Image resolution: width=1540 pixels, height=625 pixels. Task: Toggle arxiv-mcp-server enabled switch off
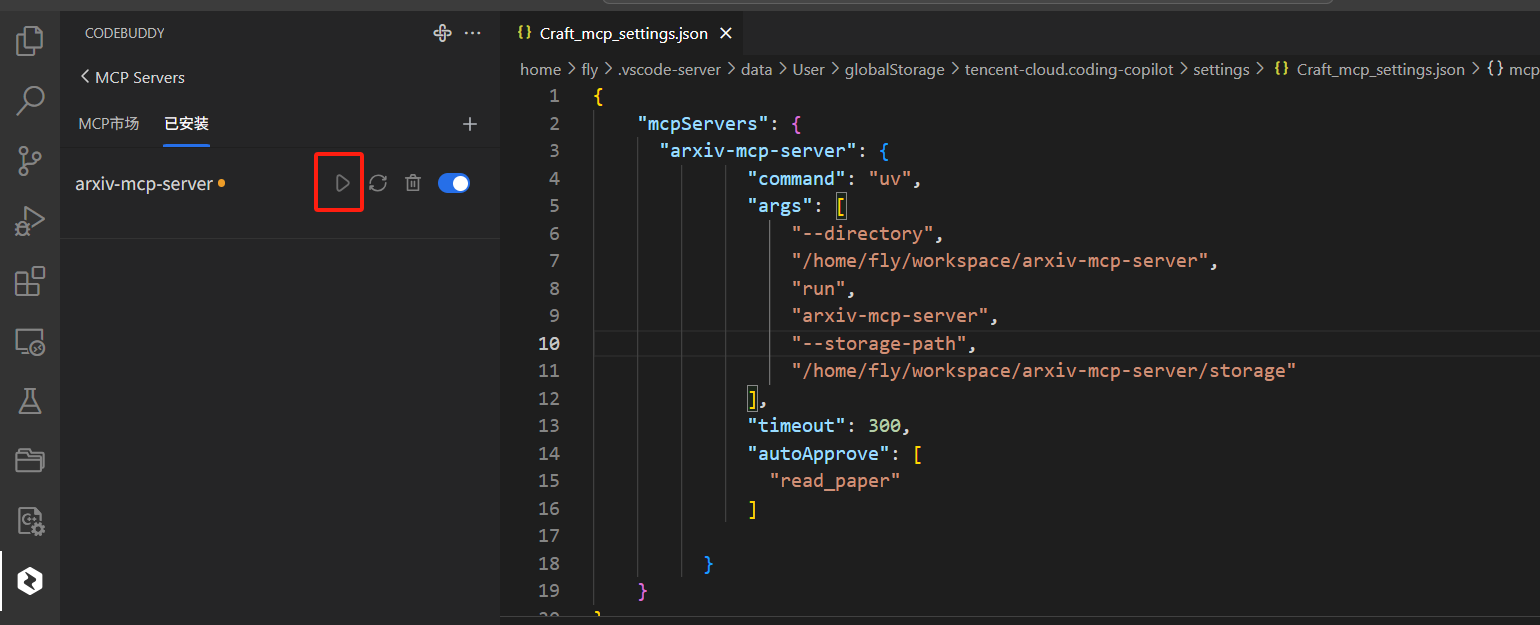click(x=454, y=183)
